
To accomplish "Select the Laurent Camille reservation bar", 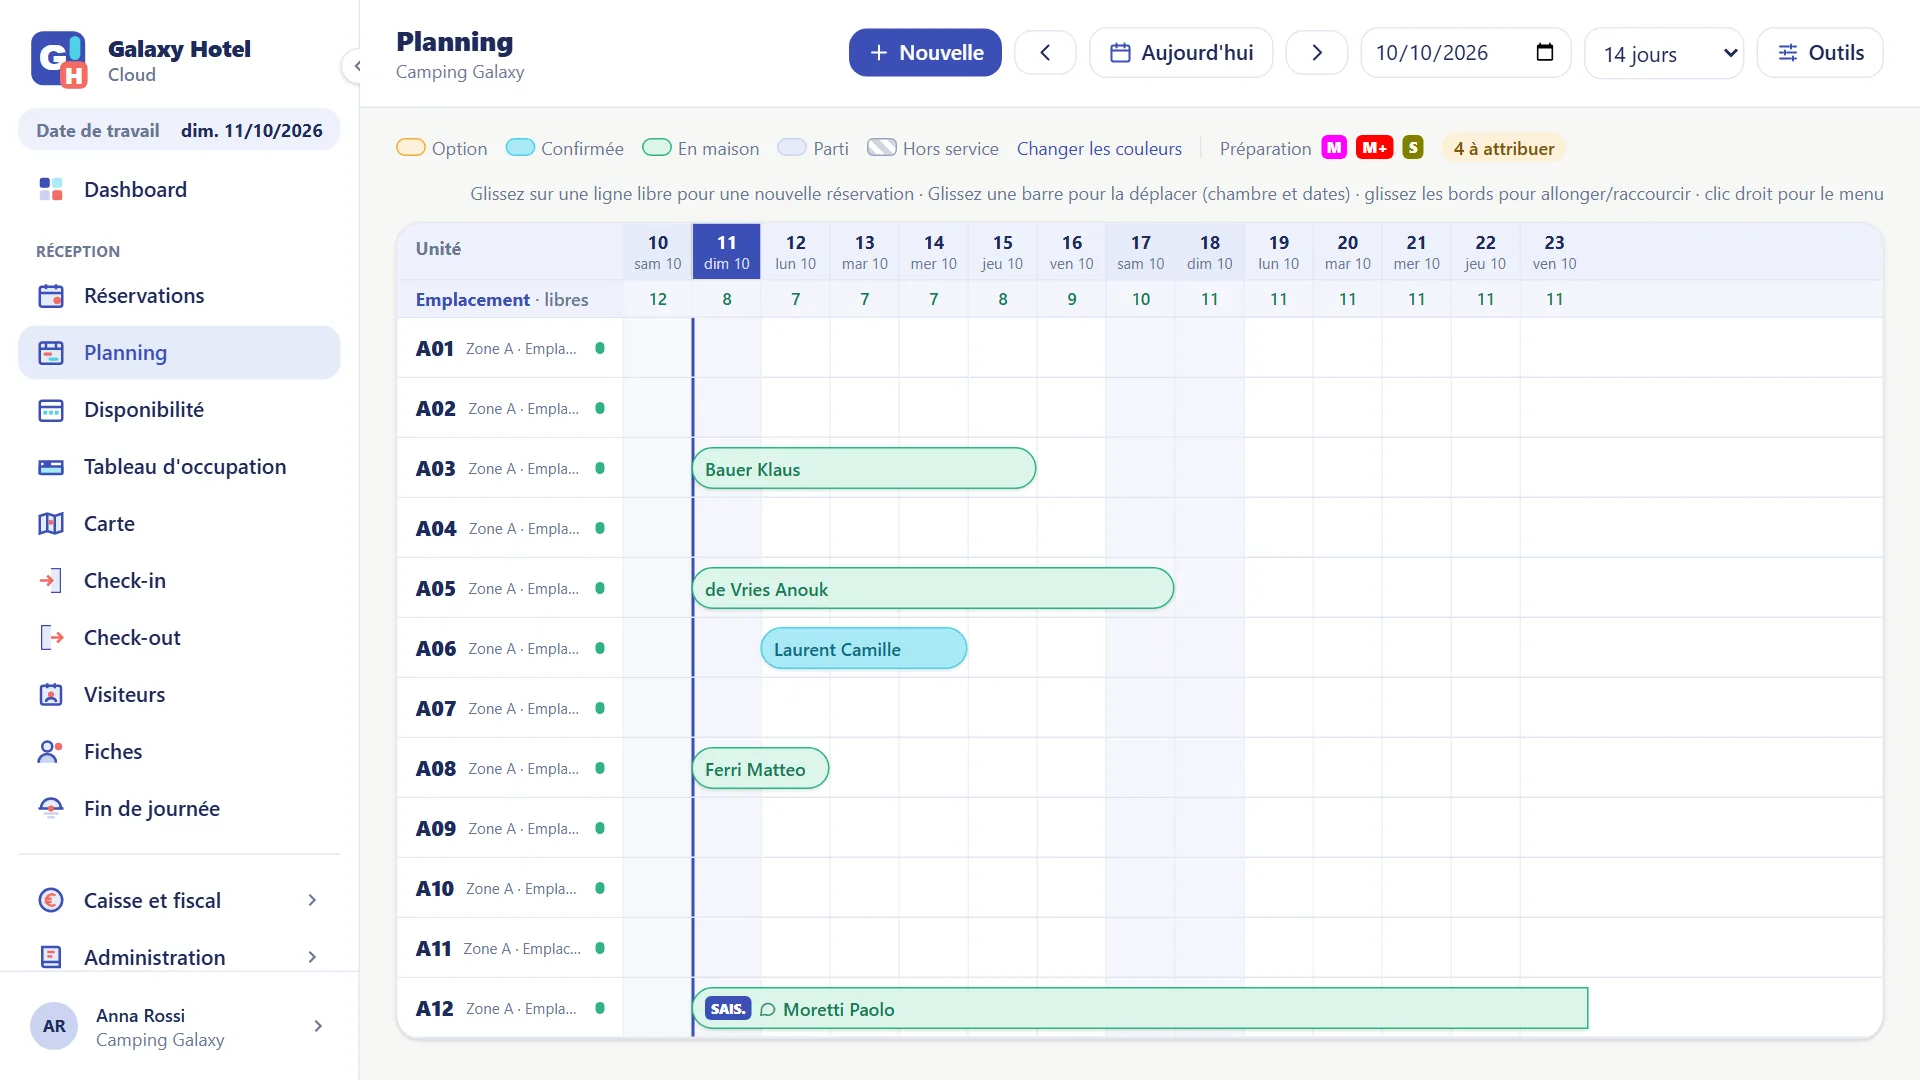I will coord(864,649).
